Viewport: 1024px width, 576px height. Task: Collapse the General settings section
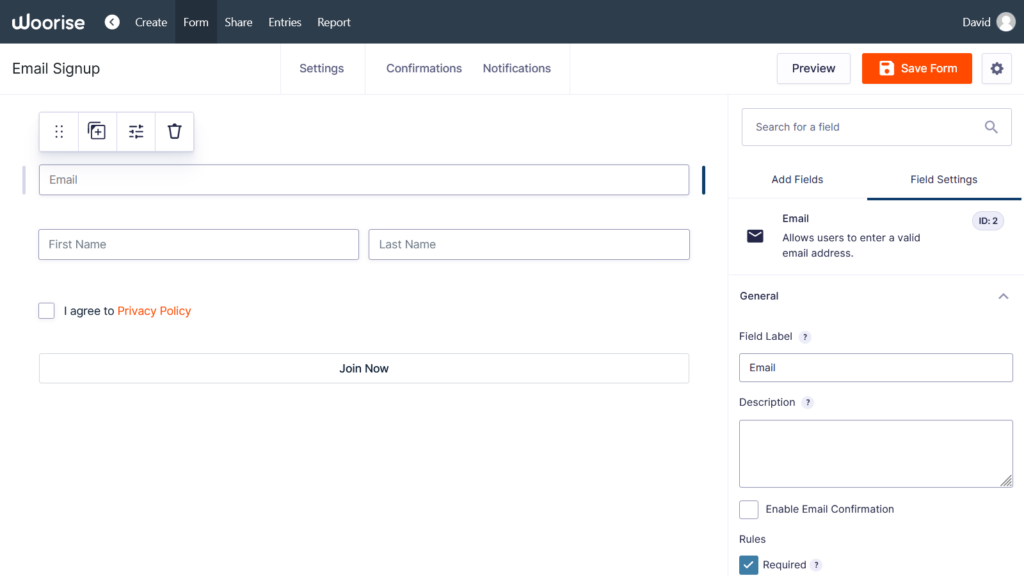[1003, 296]
